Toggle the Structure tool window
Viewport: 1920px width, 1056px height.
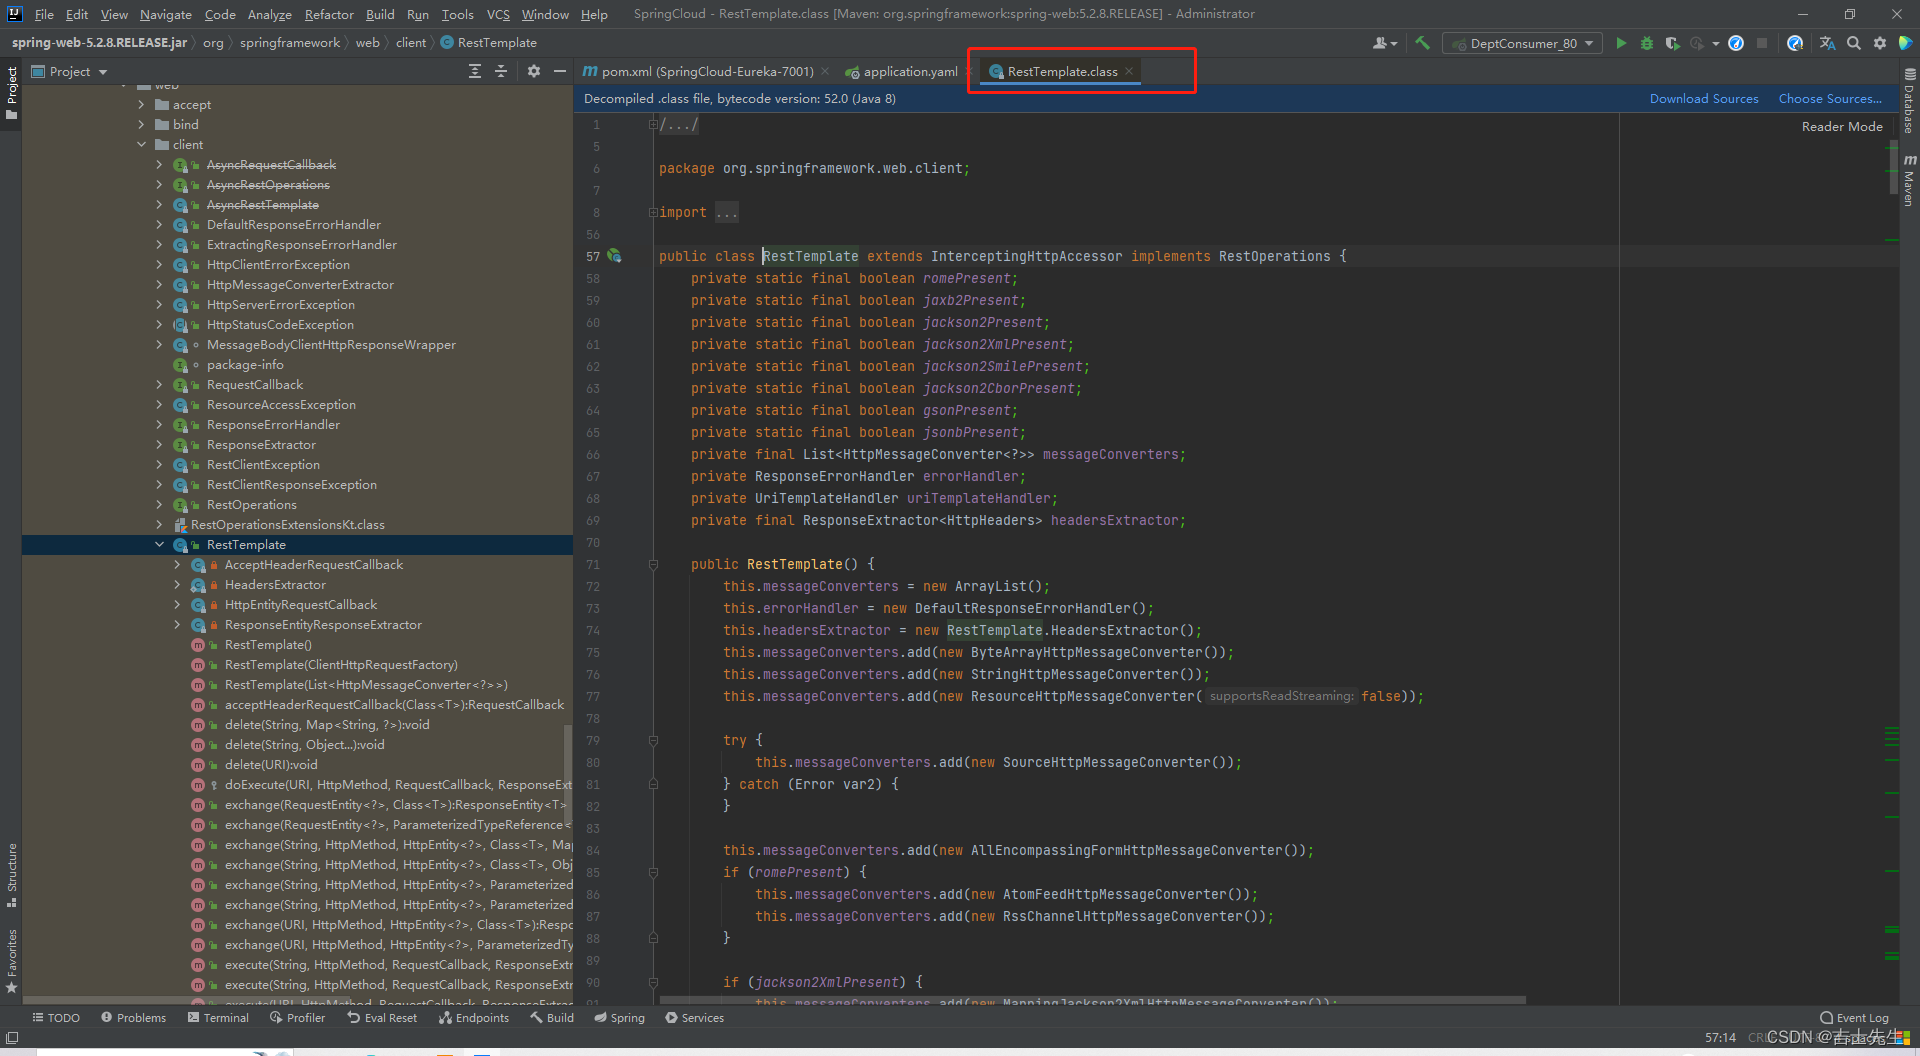[12, 872]
